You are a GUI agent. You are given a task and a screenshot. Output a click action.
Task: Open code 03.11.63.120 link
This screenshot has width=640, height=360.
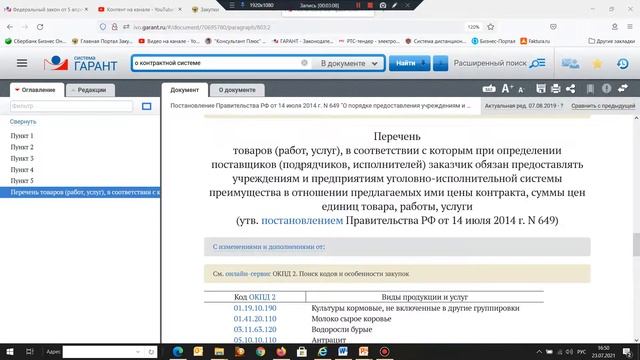point(255,329)
